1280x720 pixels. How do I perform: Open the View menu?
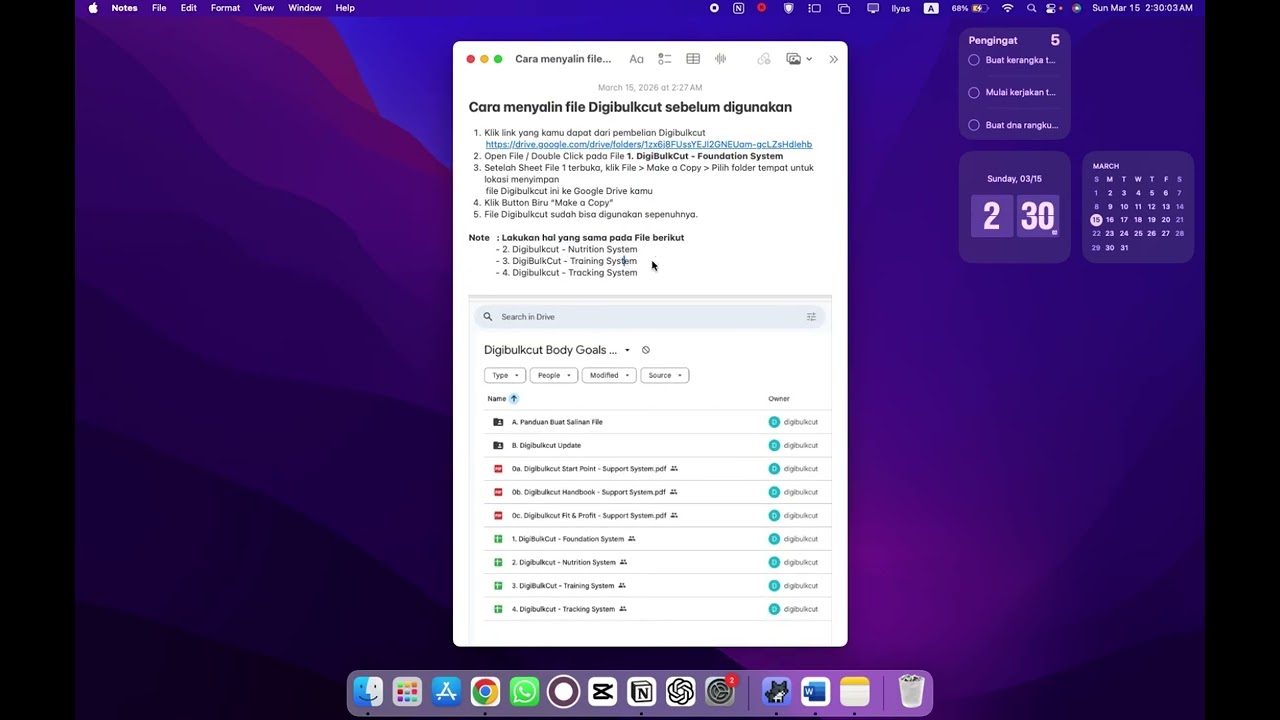tap(264, 8)
